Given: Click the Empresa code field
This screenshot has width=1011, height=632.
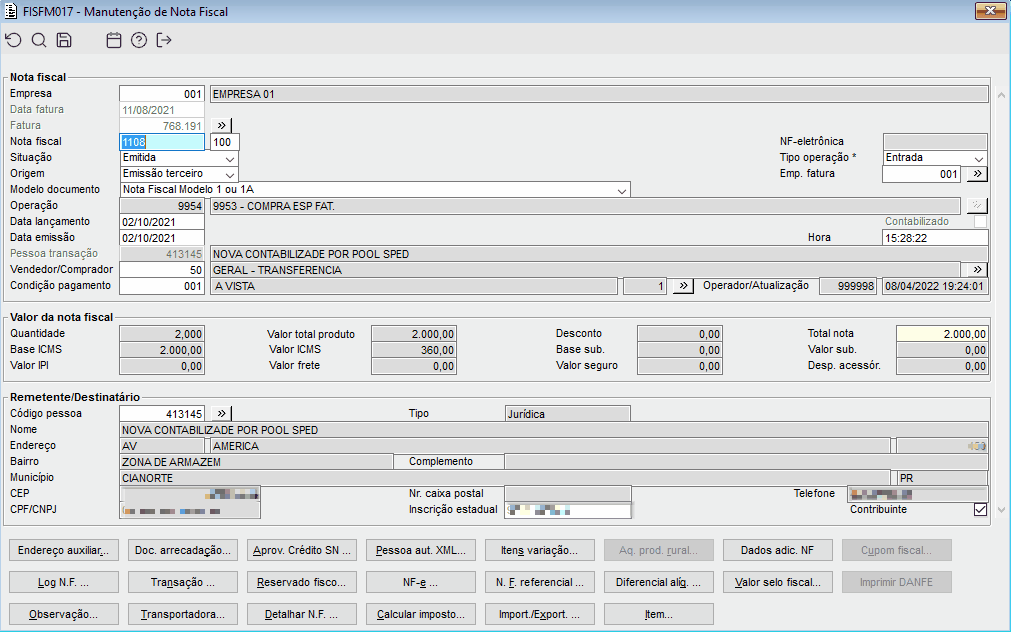Looking at the screenshot, I should pos(162,94).
